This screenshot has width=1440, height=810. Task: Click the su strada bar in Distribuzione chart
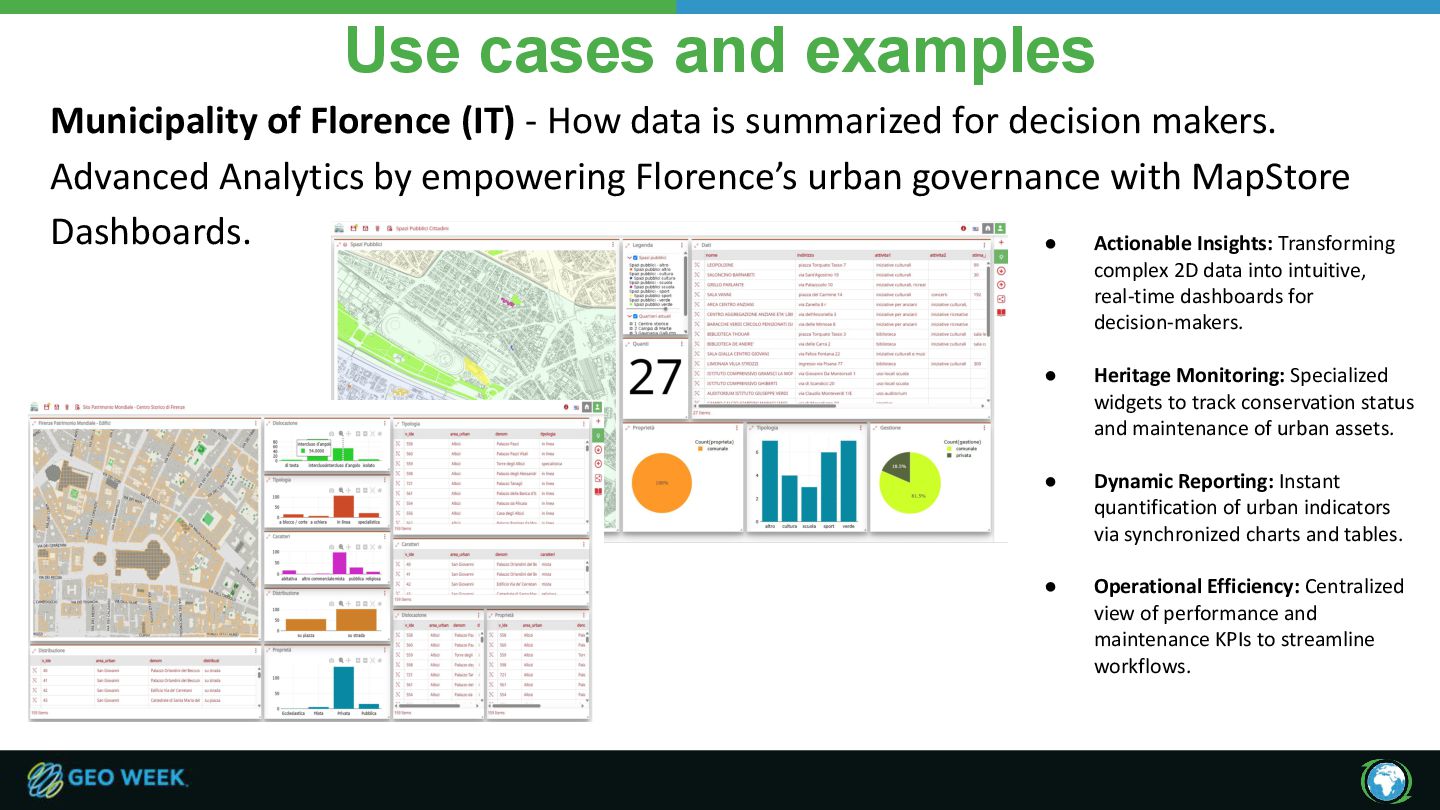point(356,620)
